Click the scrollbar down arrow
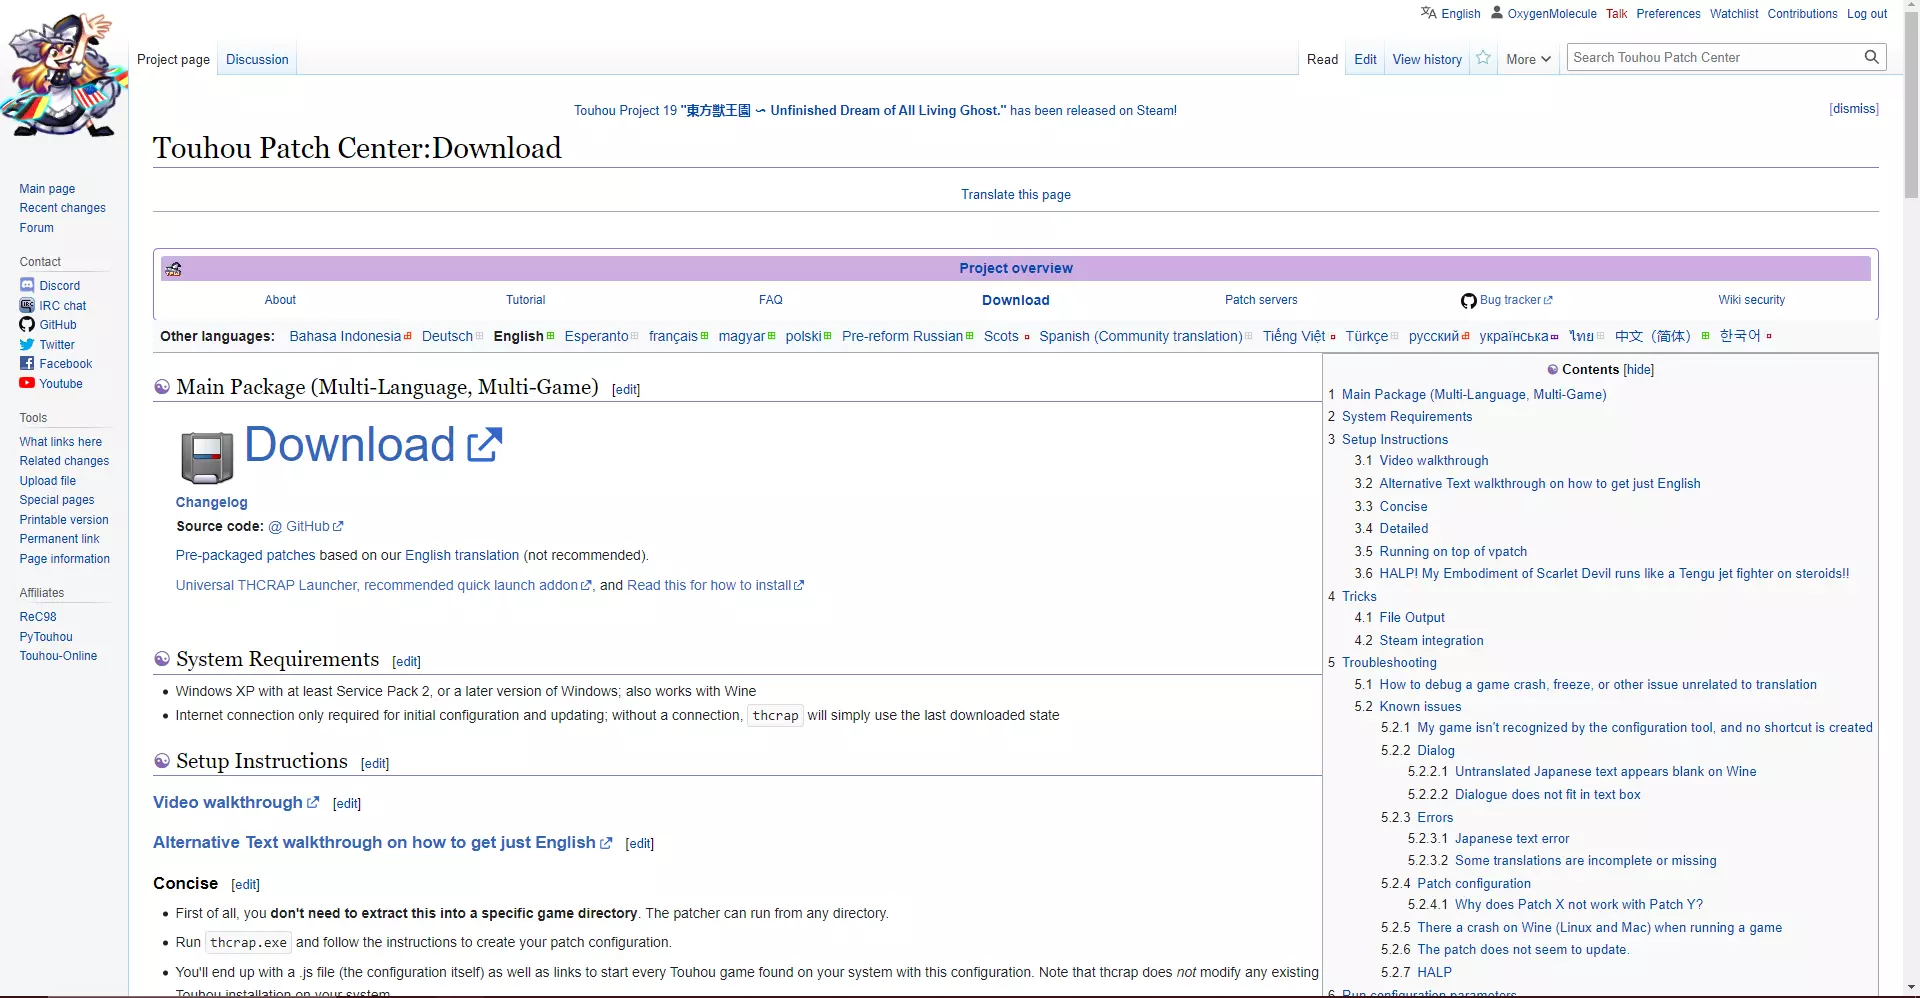The image size is (1920, 998). point(1911,988)
